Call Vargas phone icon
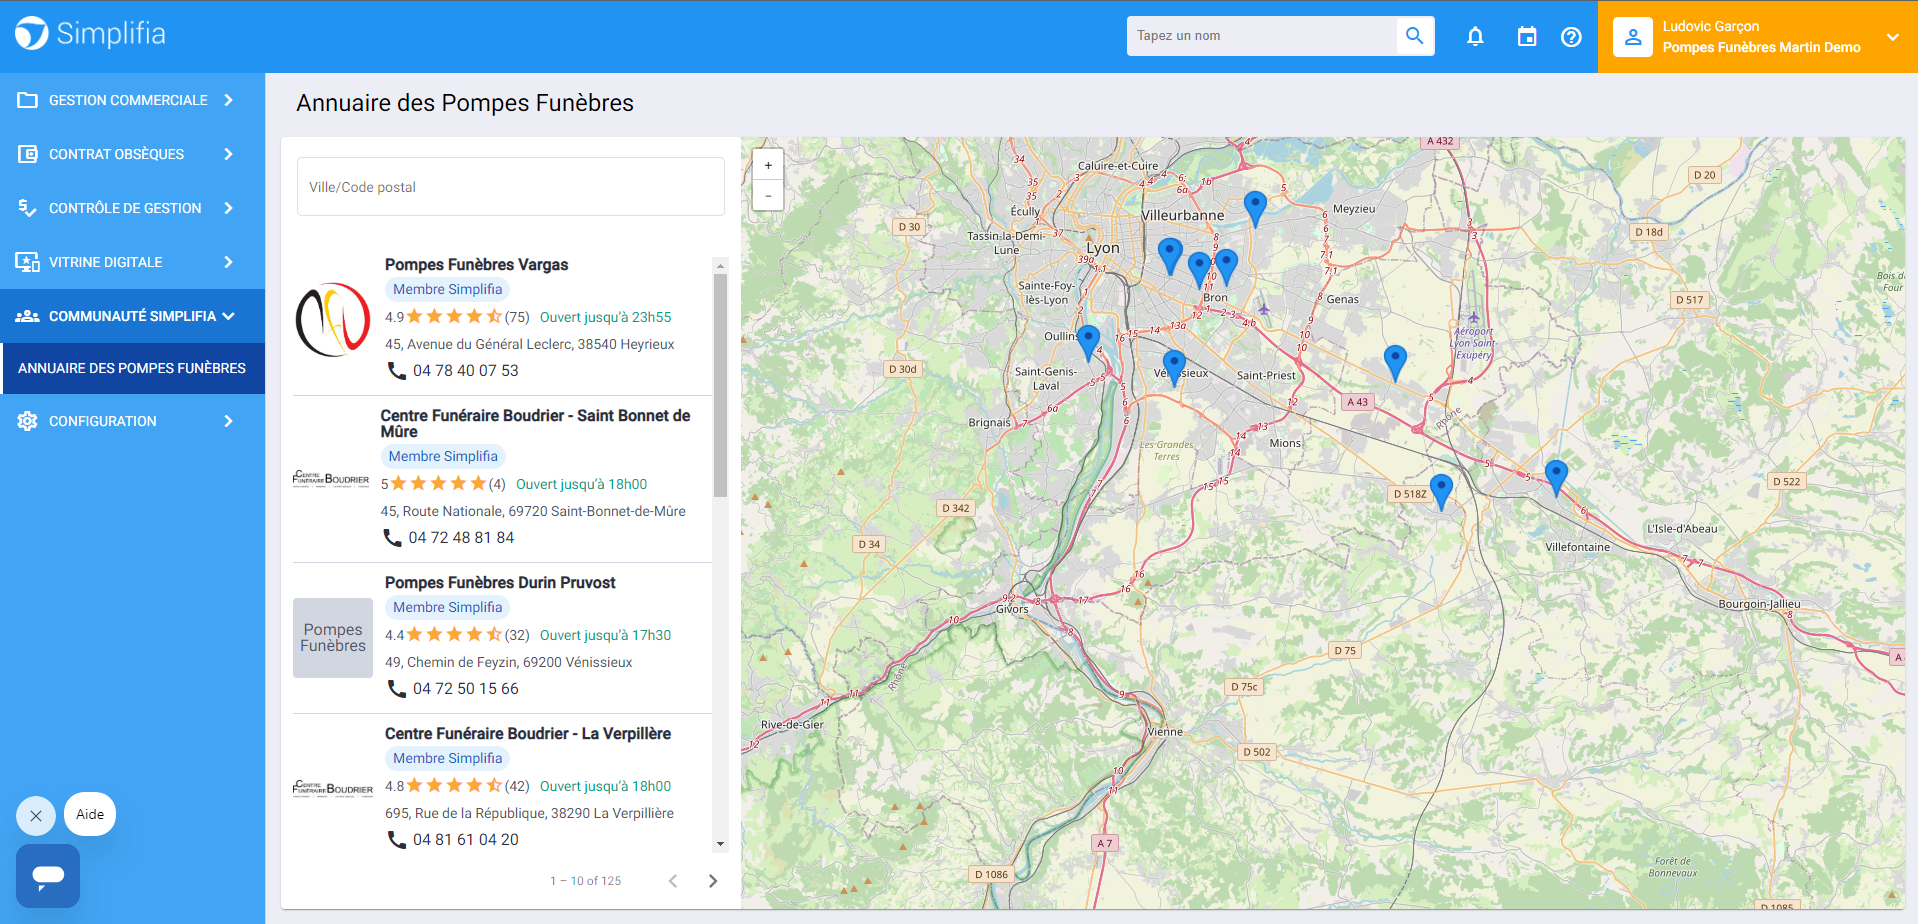1918x924 pixels. click(x=397, y=370)
